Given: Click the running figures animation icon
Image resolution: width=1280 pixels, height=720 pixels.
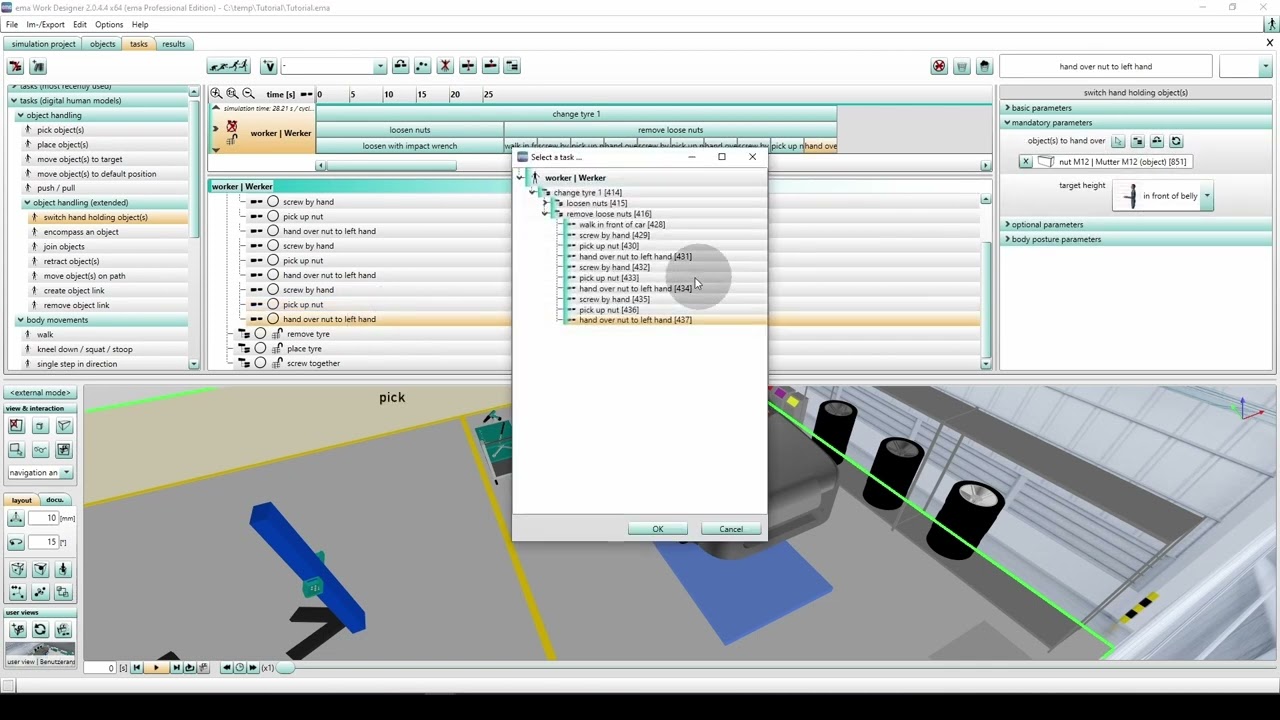Looking at the screenshot, I should [228, 66].
